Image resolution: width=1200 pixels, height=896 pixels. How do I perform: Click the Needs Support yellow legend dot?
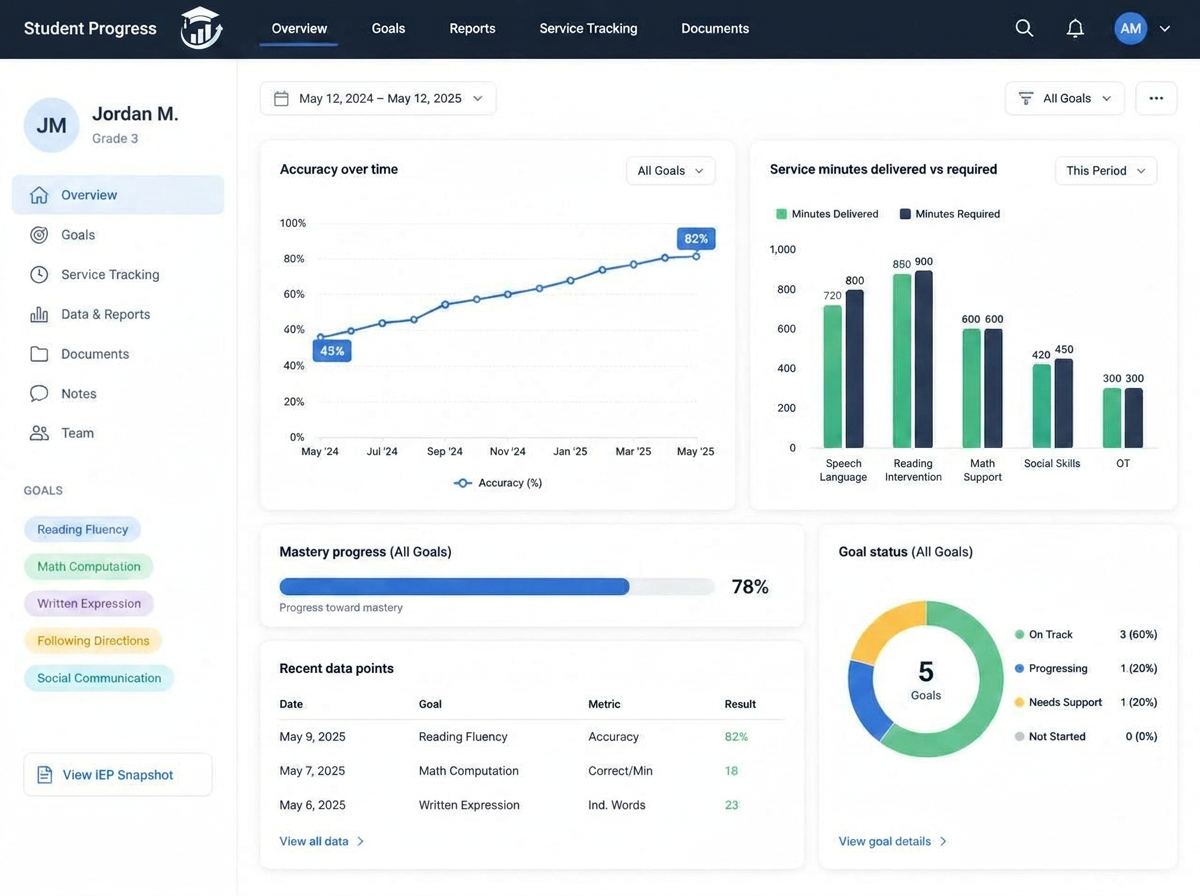[1019, 703]
